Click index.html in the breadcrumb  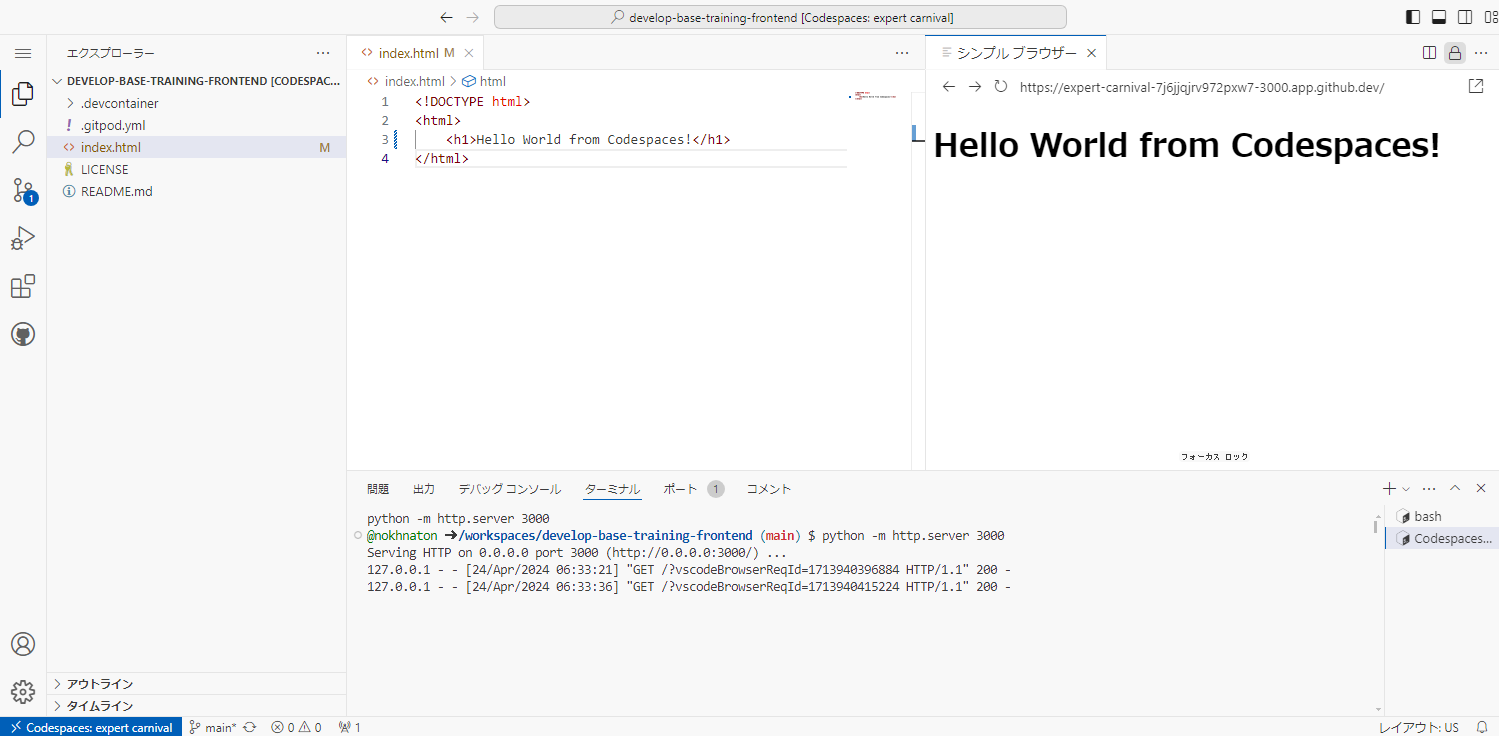pos(406,81)
